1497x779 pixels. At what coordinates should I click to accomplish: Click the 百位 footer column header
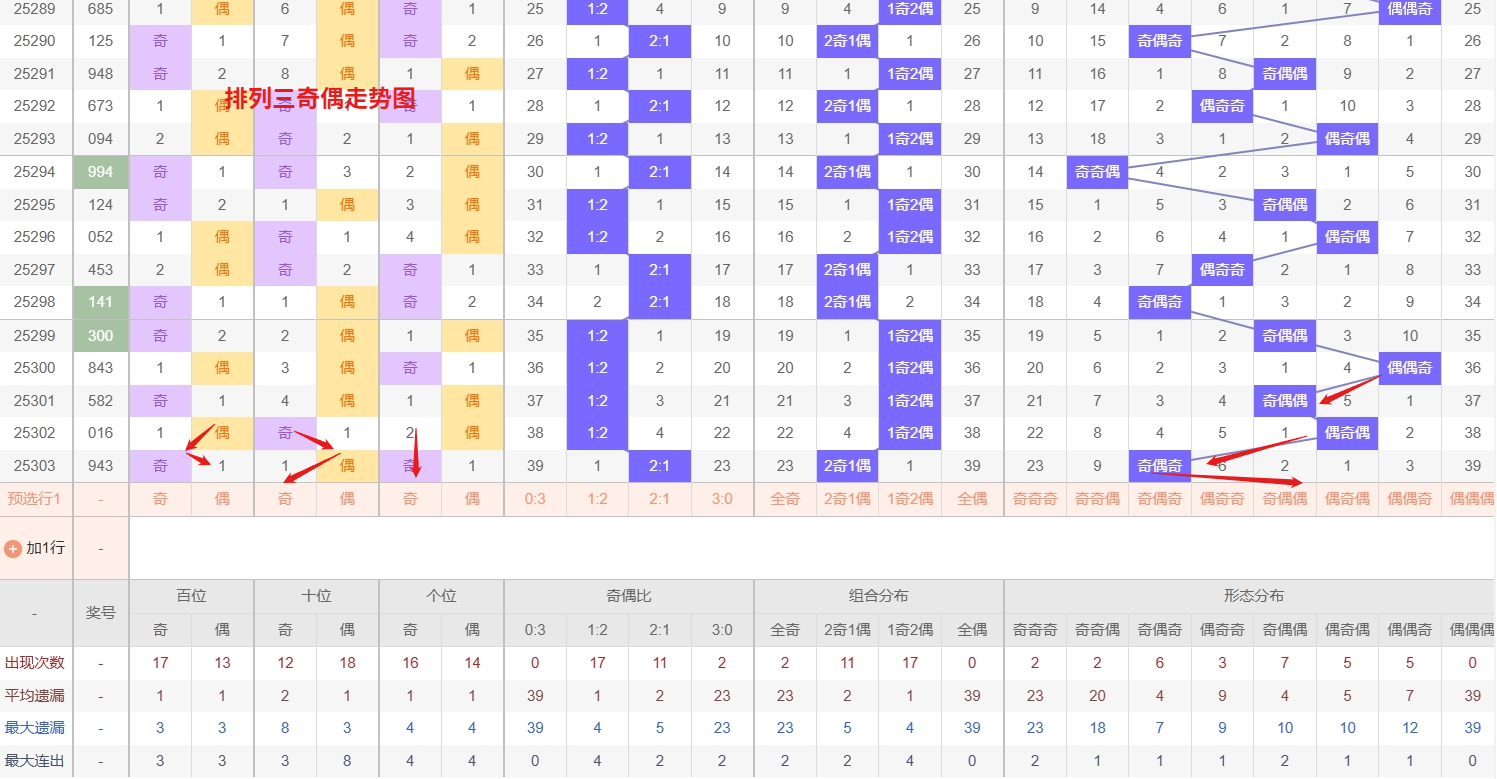tap(191, 596)
